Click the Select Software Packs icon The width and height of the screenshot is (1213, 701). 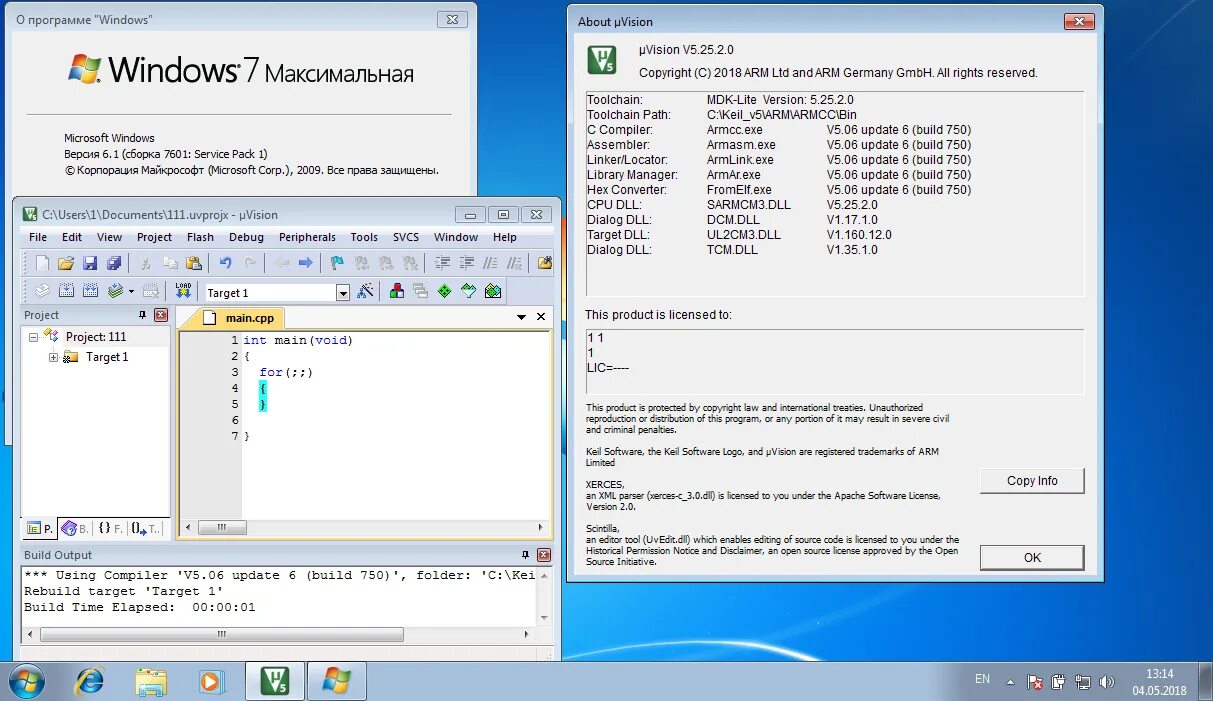[x=468, y=291]
